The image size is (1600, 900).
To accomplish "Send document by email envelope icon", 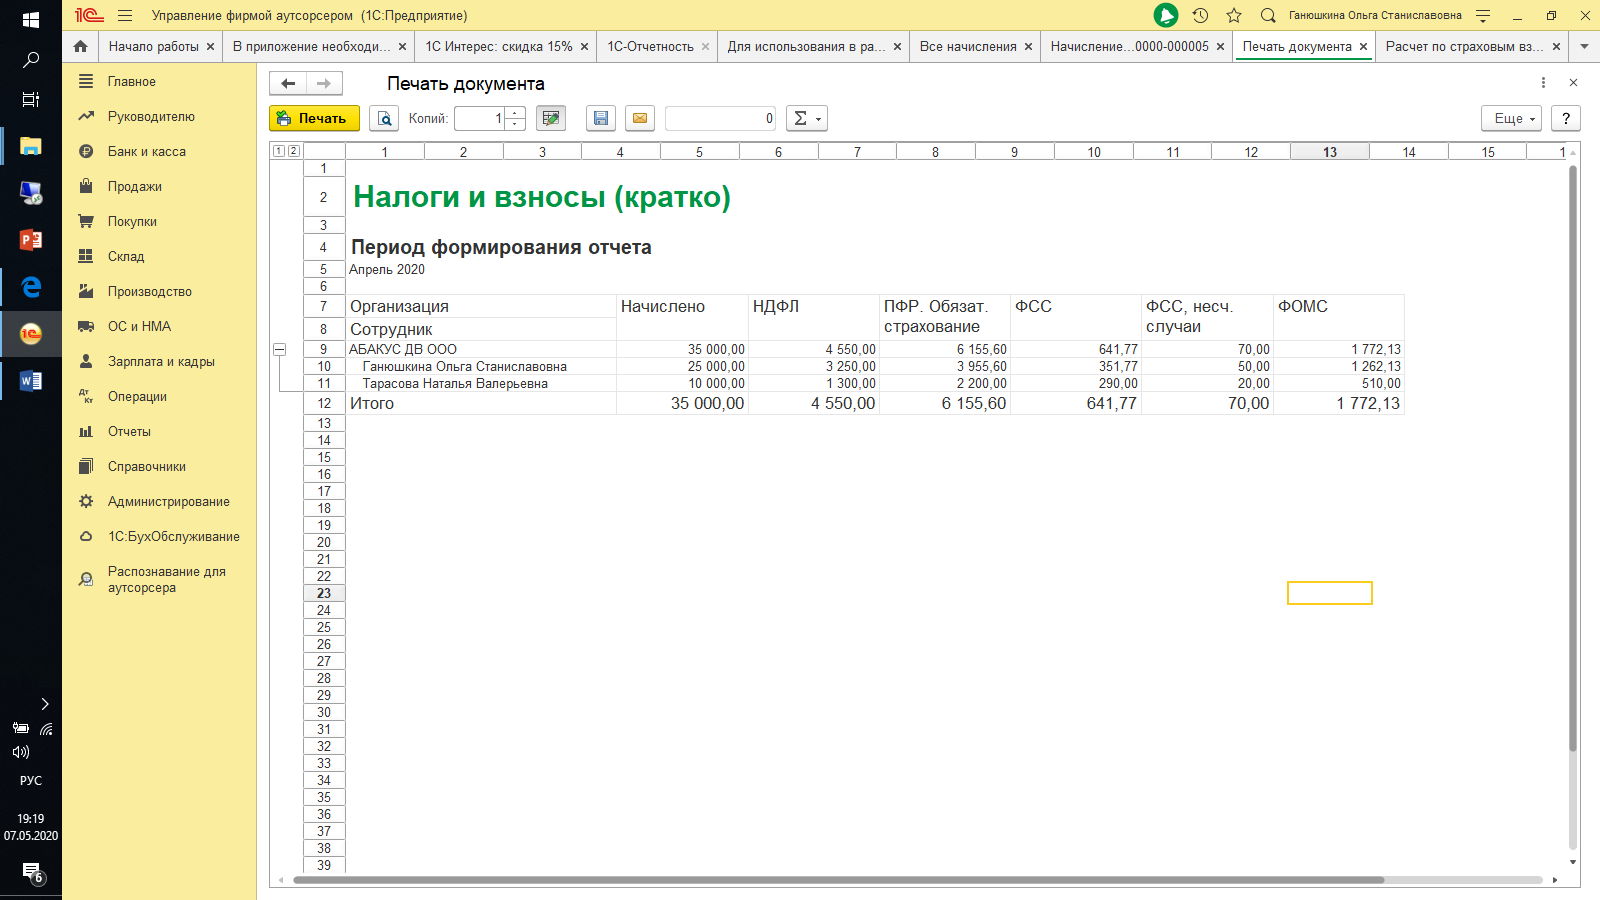I will coord(640,118).
